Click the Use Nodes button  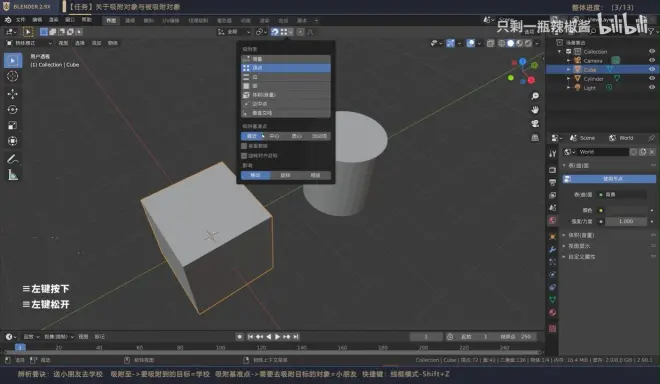pyautogui.click(x=609, y=179)
